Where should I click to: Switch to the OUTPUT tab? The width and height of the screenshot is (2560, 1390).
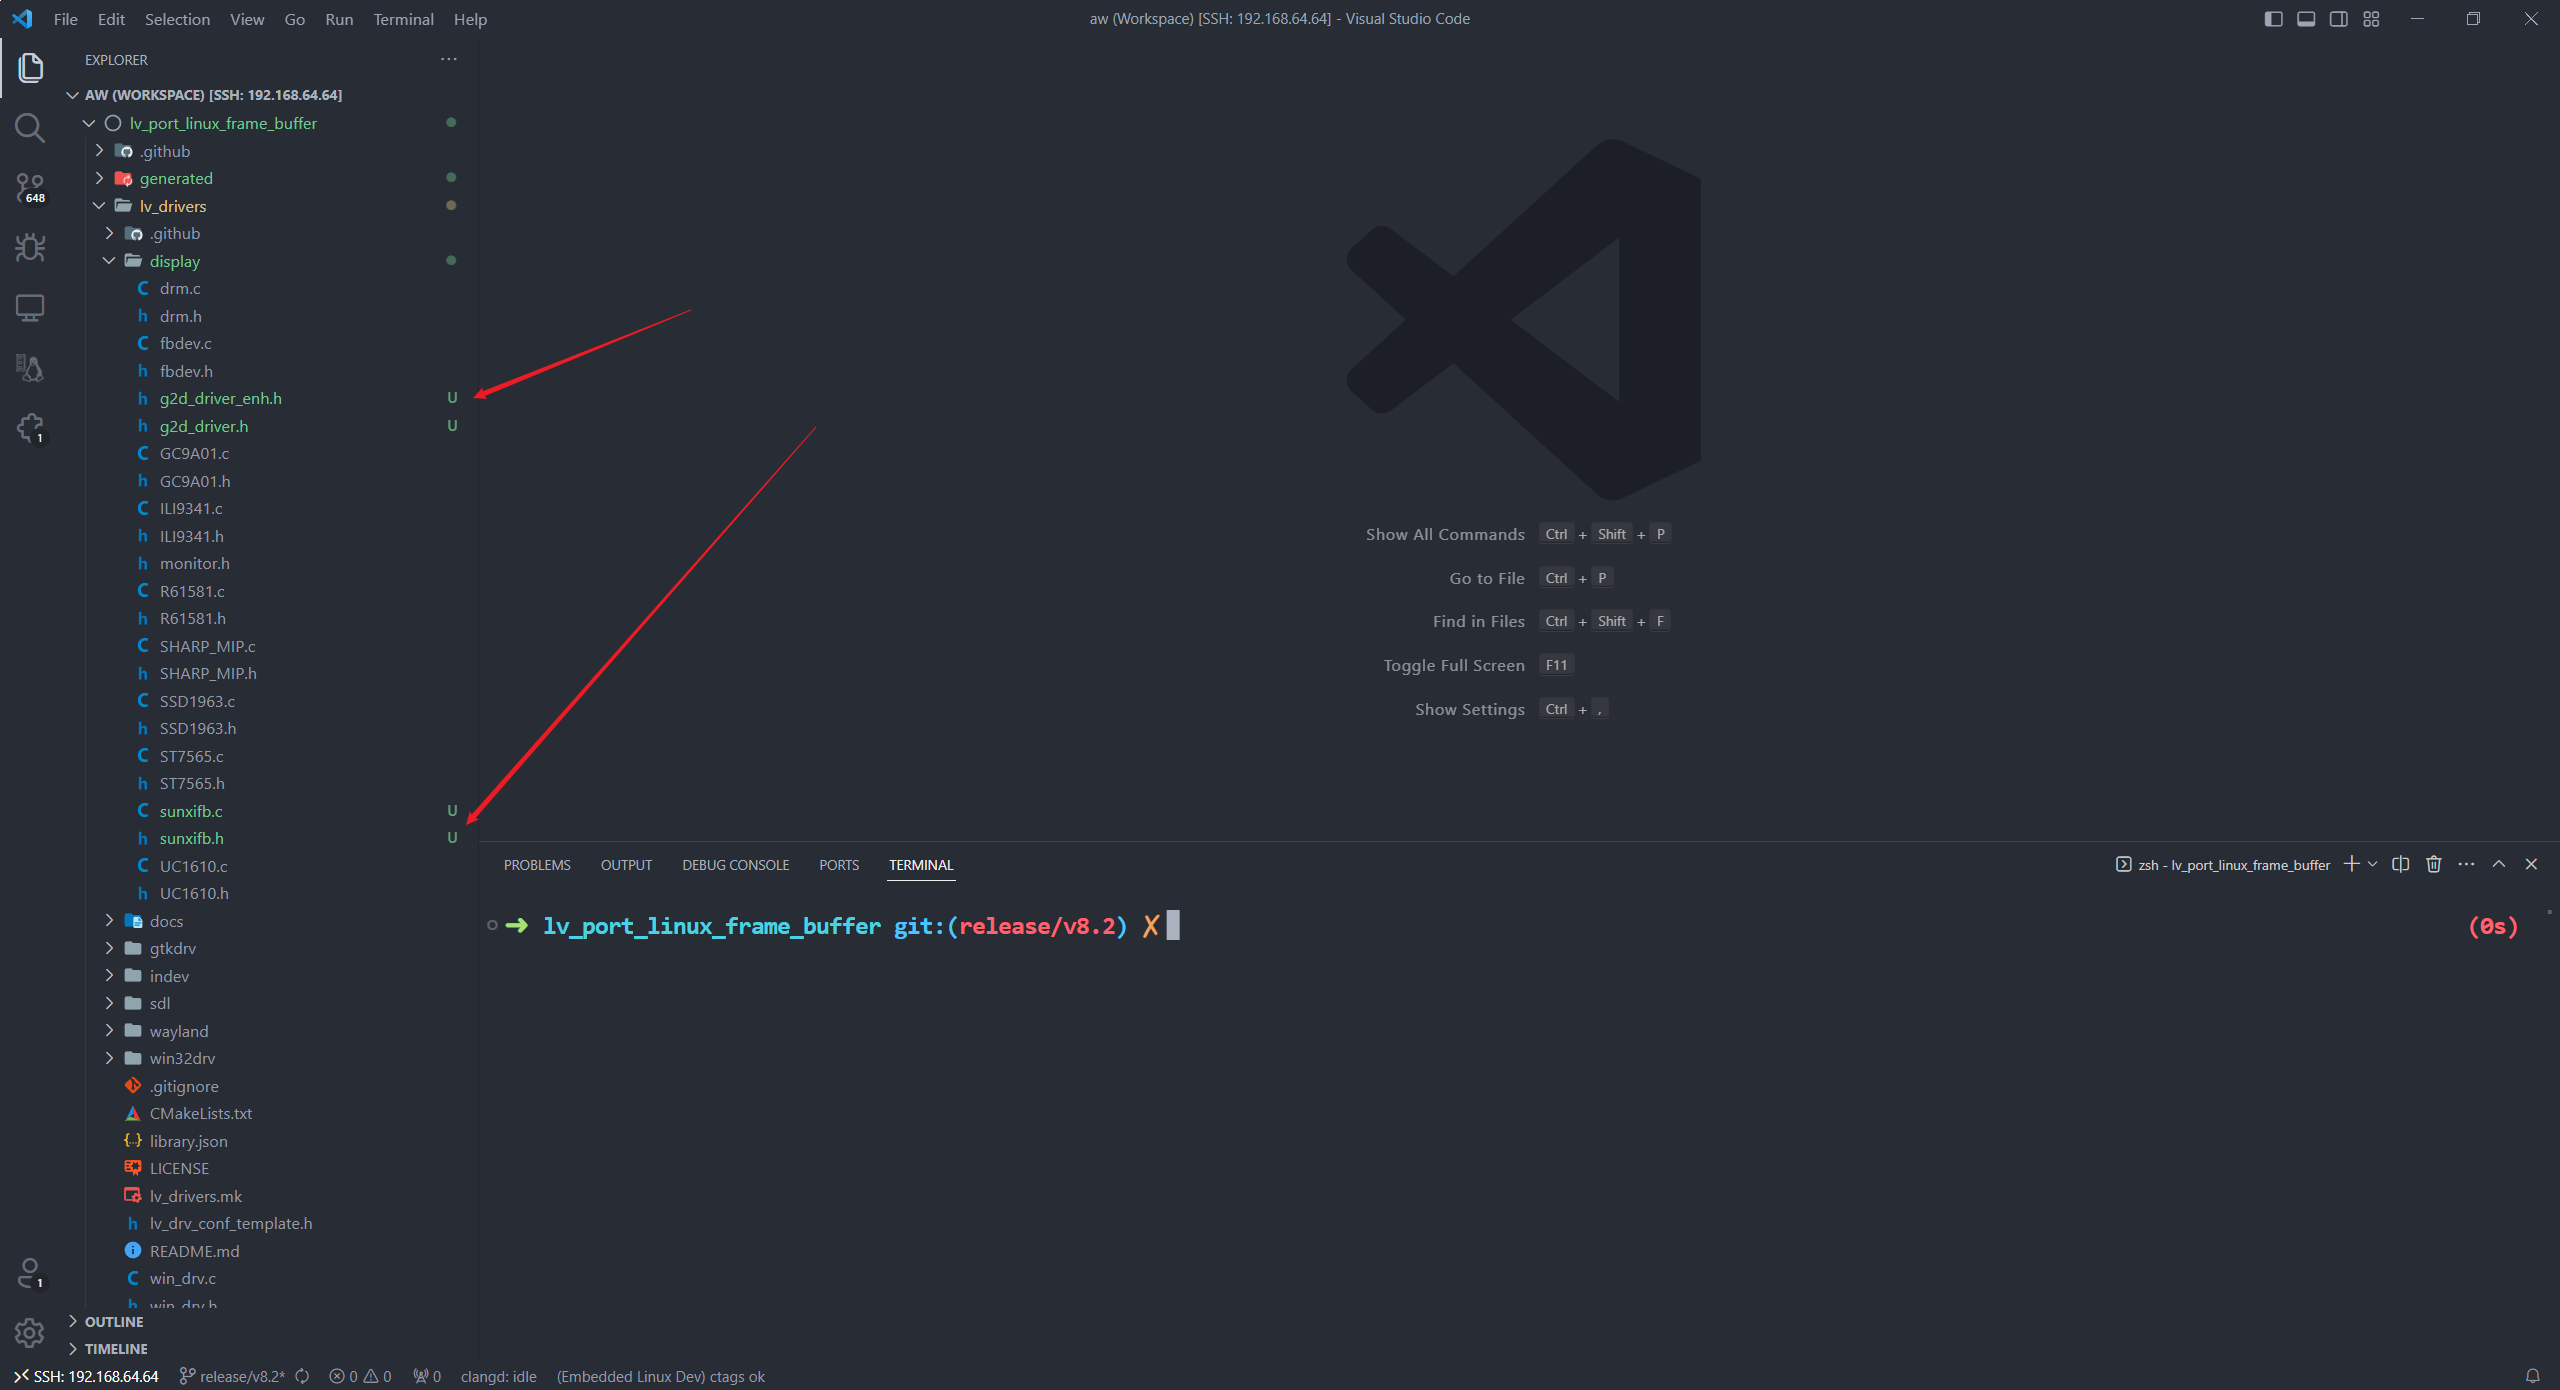tap(626, 865)
